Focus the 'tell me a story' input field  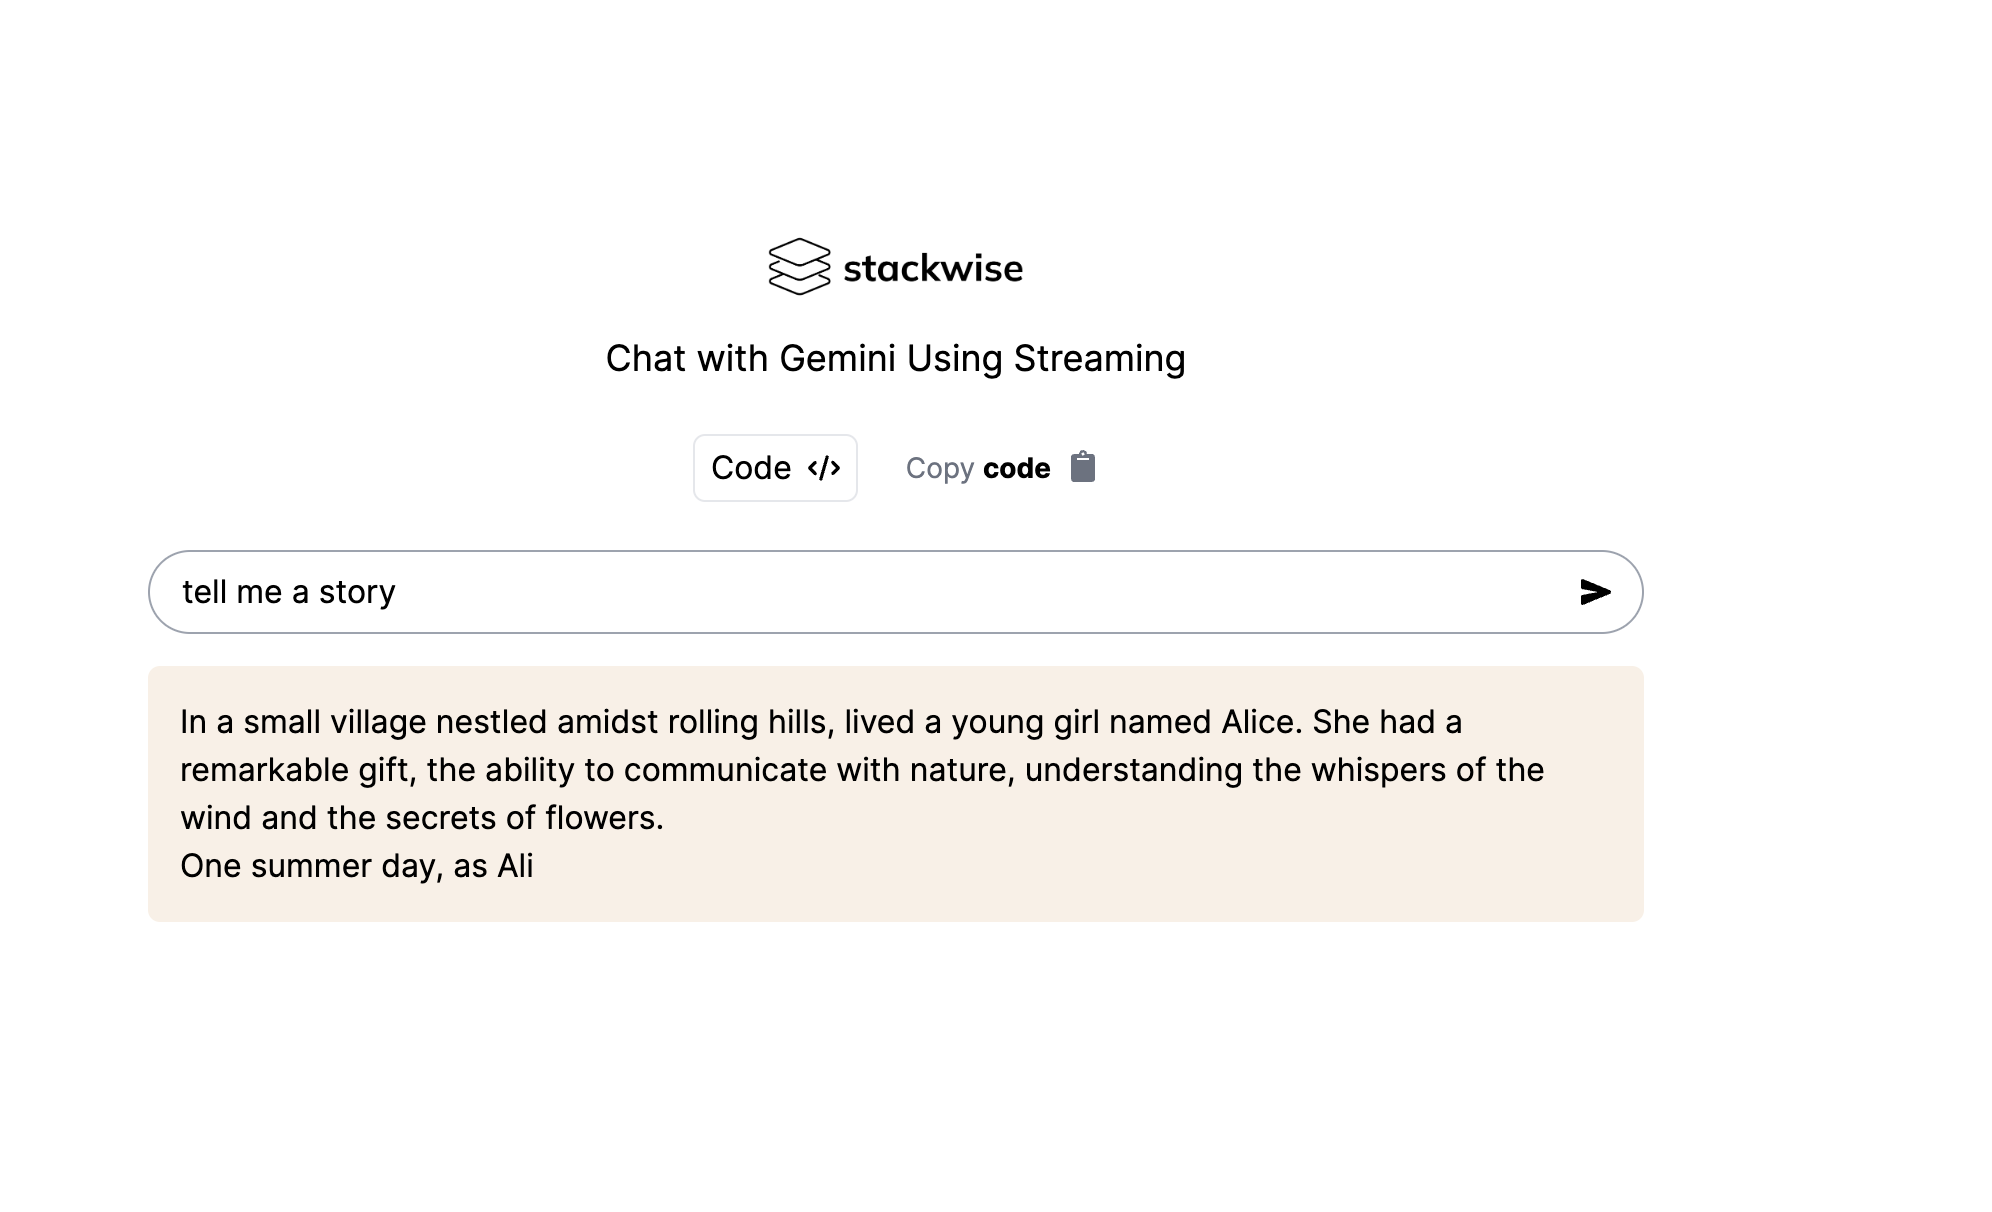point(895,592)
